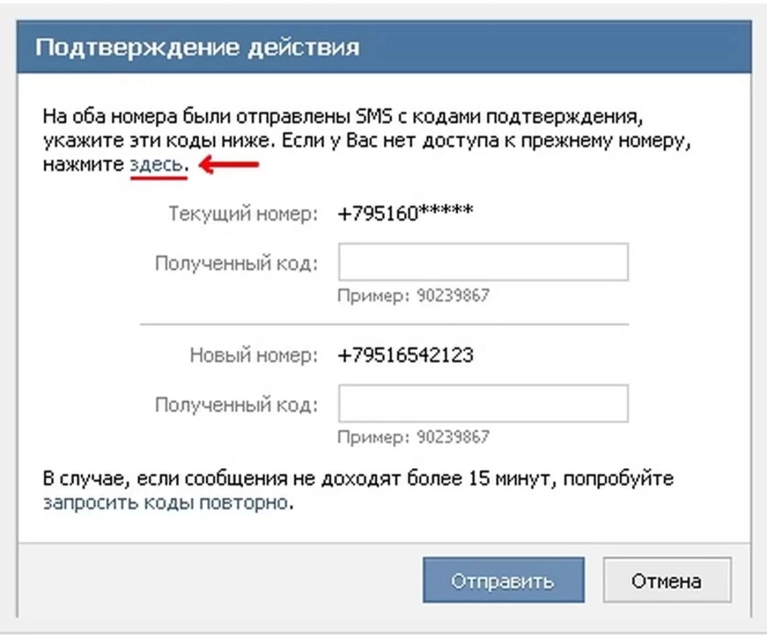Select the current number +795160*****

(405, 213)
